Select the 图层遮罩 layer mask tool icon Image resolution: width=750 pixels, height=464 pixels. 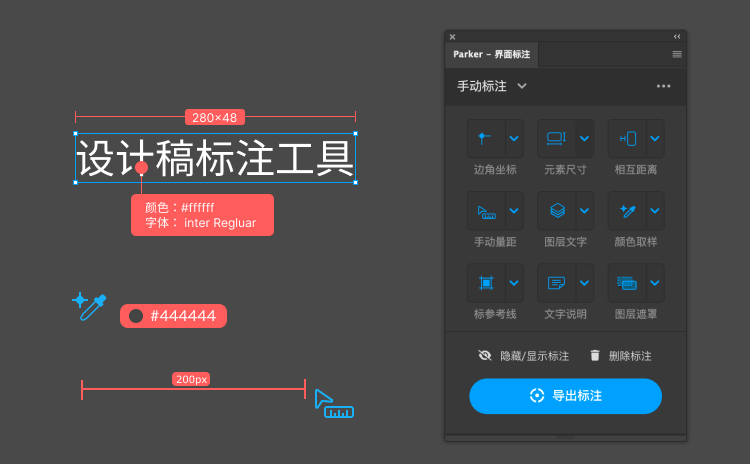click(627, 283)
